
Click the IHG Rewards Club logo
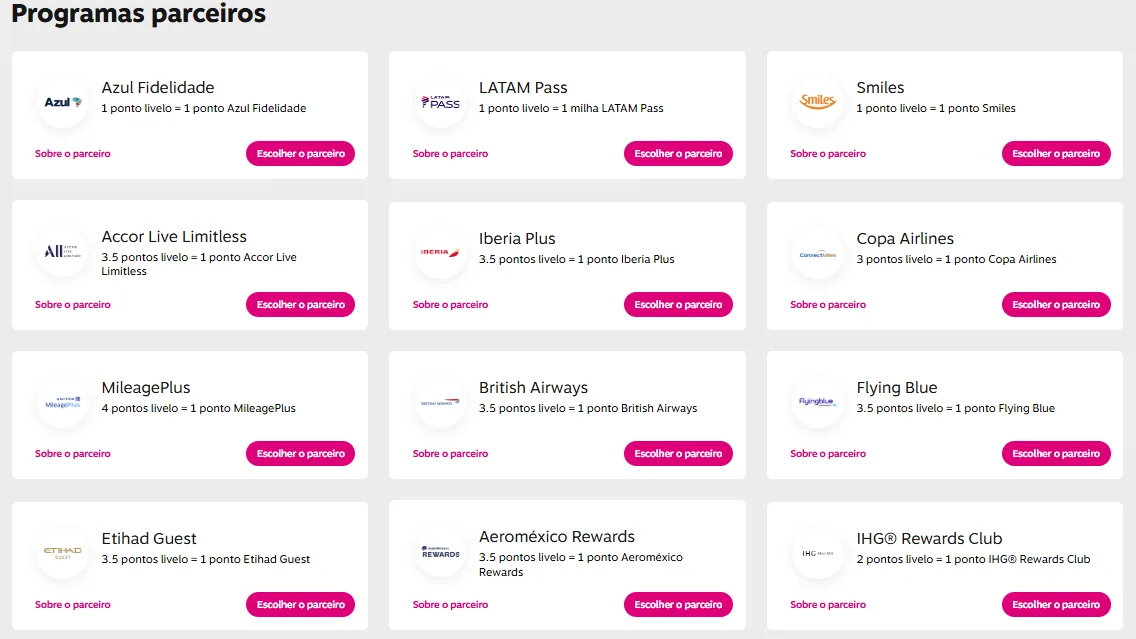click(x=817, y=553)
